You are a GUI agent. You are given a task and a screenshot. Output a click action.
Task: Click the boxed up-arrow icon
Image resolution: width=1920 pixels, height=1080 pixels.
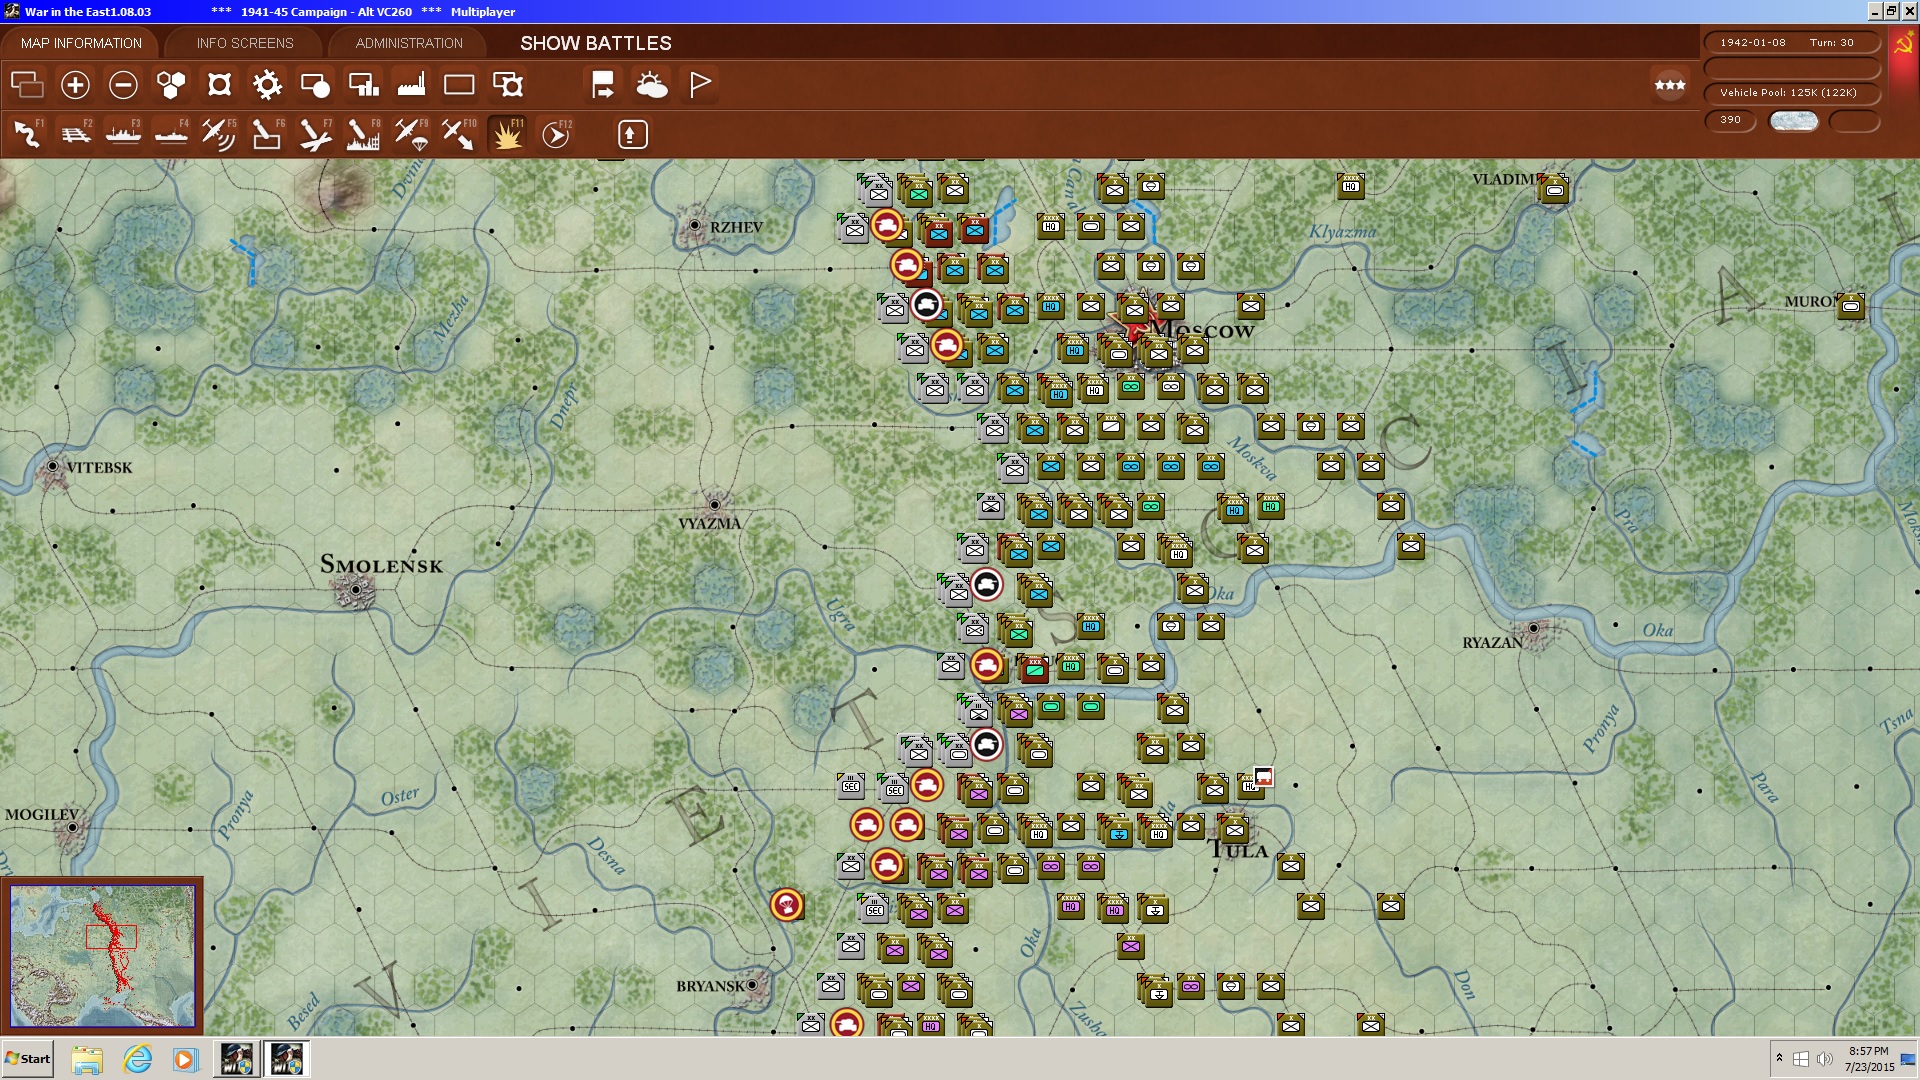[632, 134]
